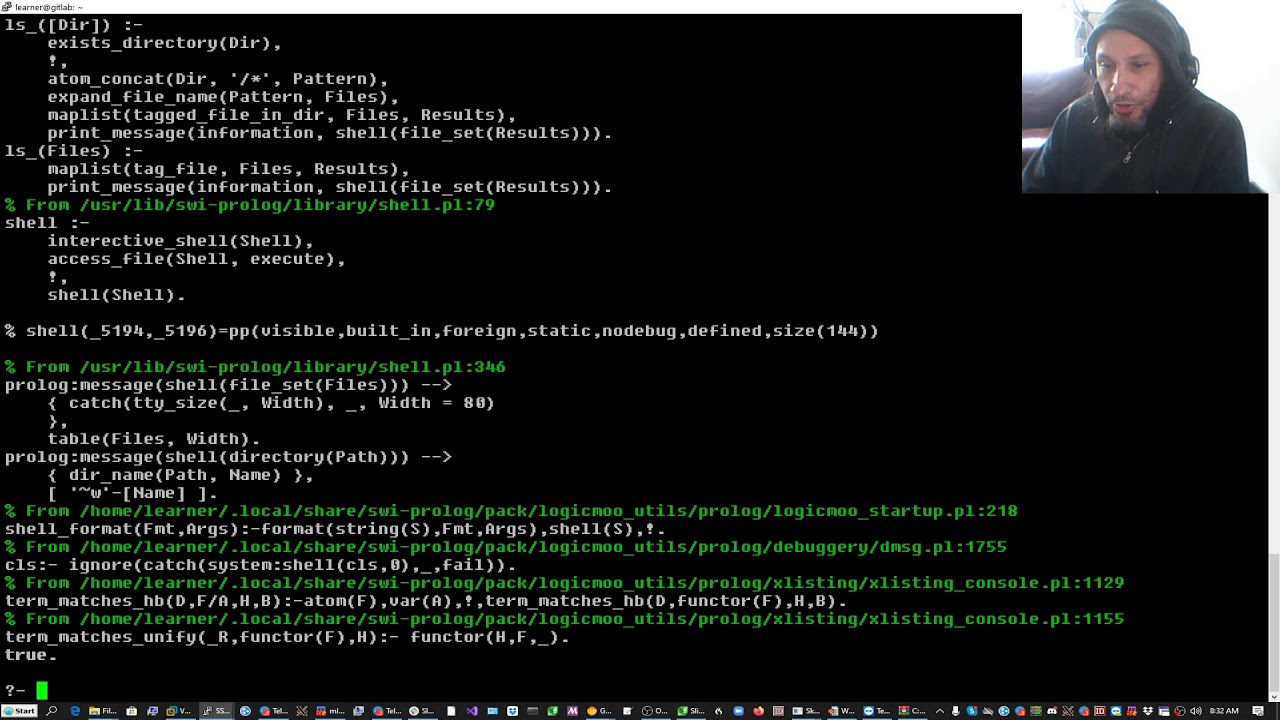Click the terminal's vertical scrollbar thumb
This screenshot has height=720, width=1280.
point(1273,624)
